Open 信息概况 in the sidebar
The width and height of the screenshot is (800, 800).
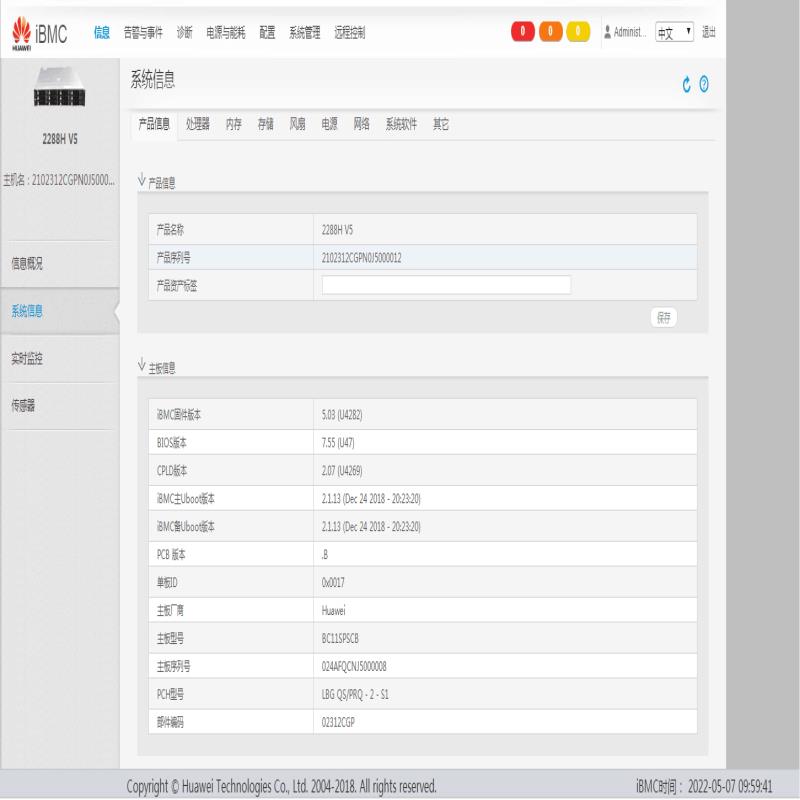60,264
